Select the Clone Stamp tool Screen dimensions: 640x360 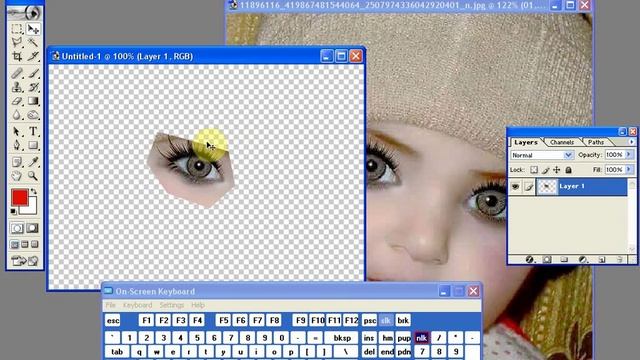pyautogui.click(x=17, y=87)
